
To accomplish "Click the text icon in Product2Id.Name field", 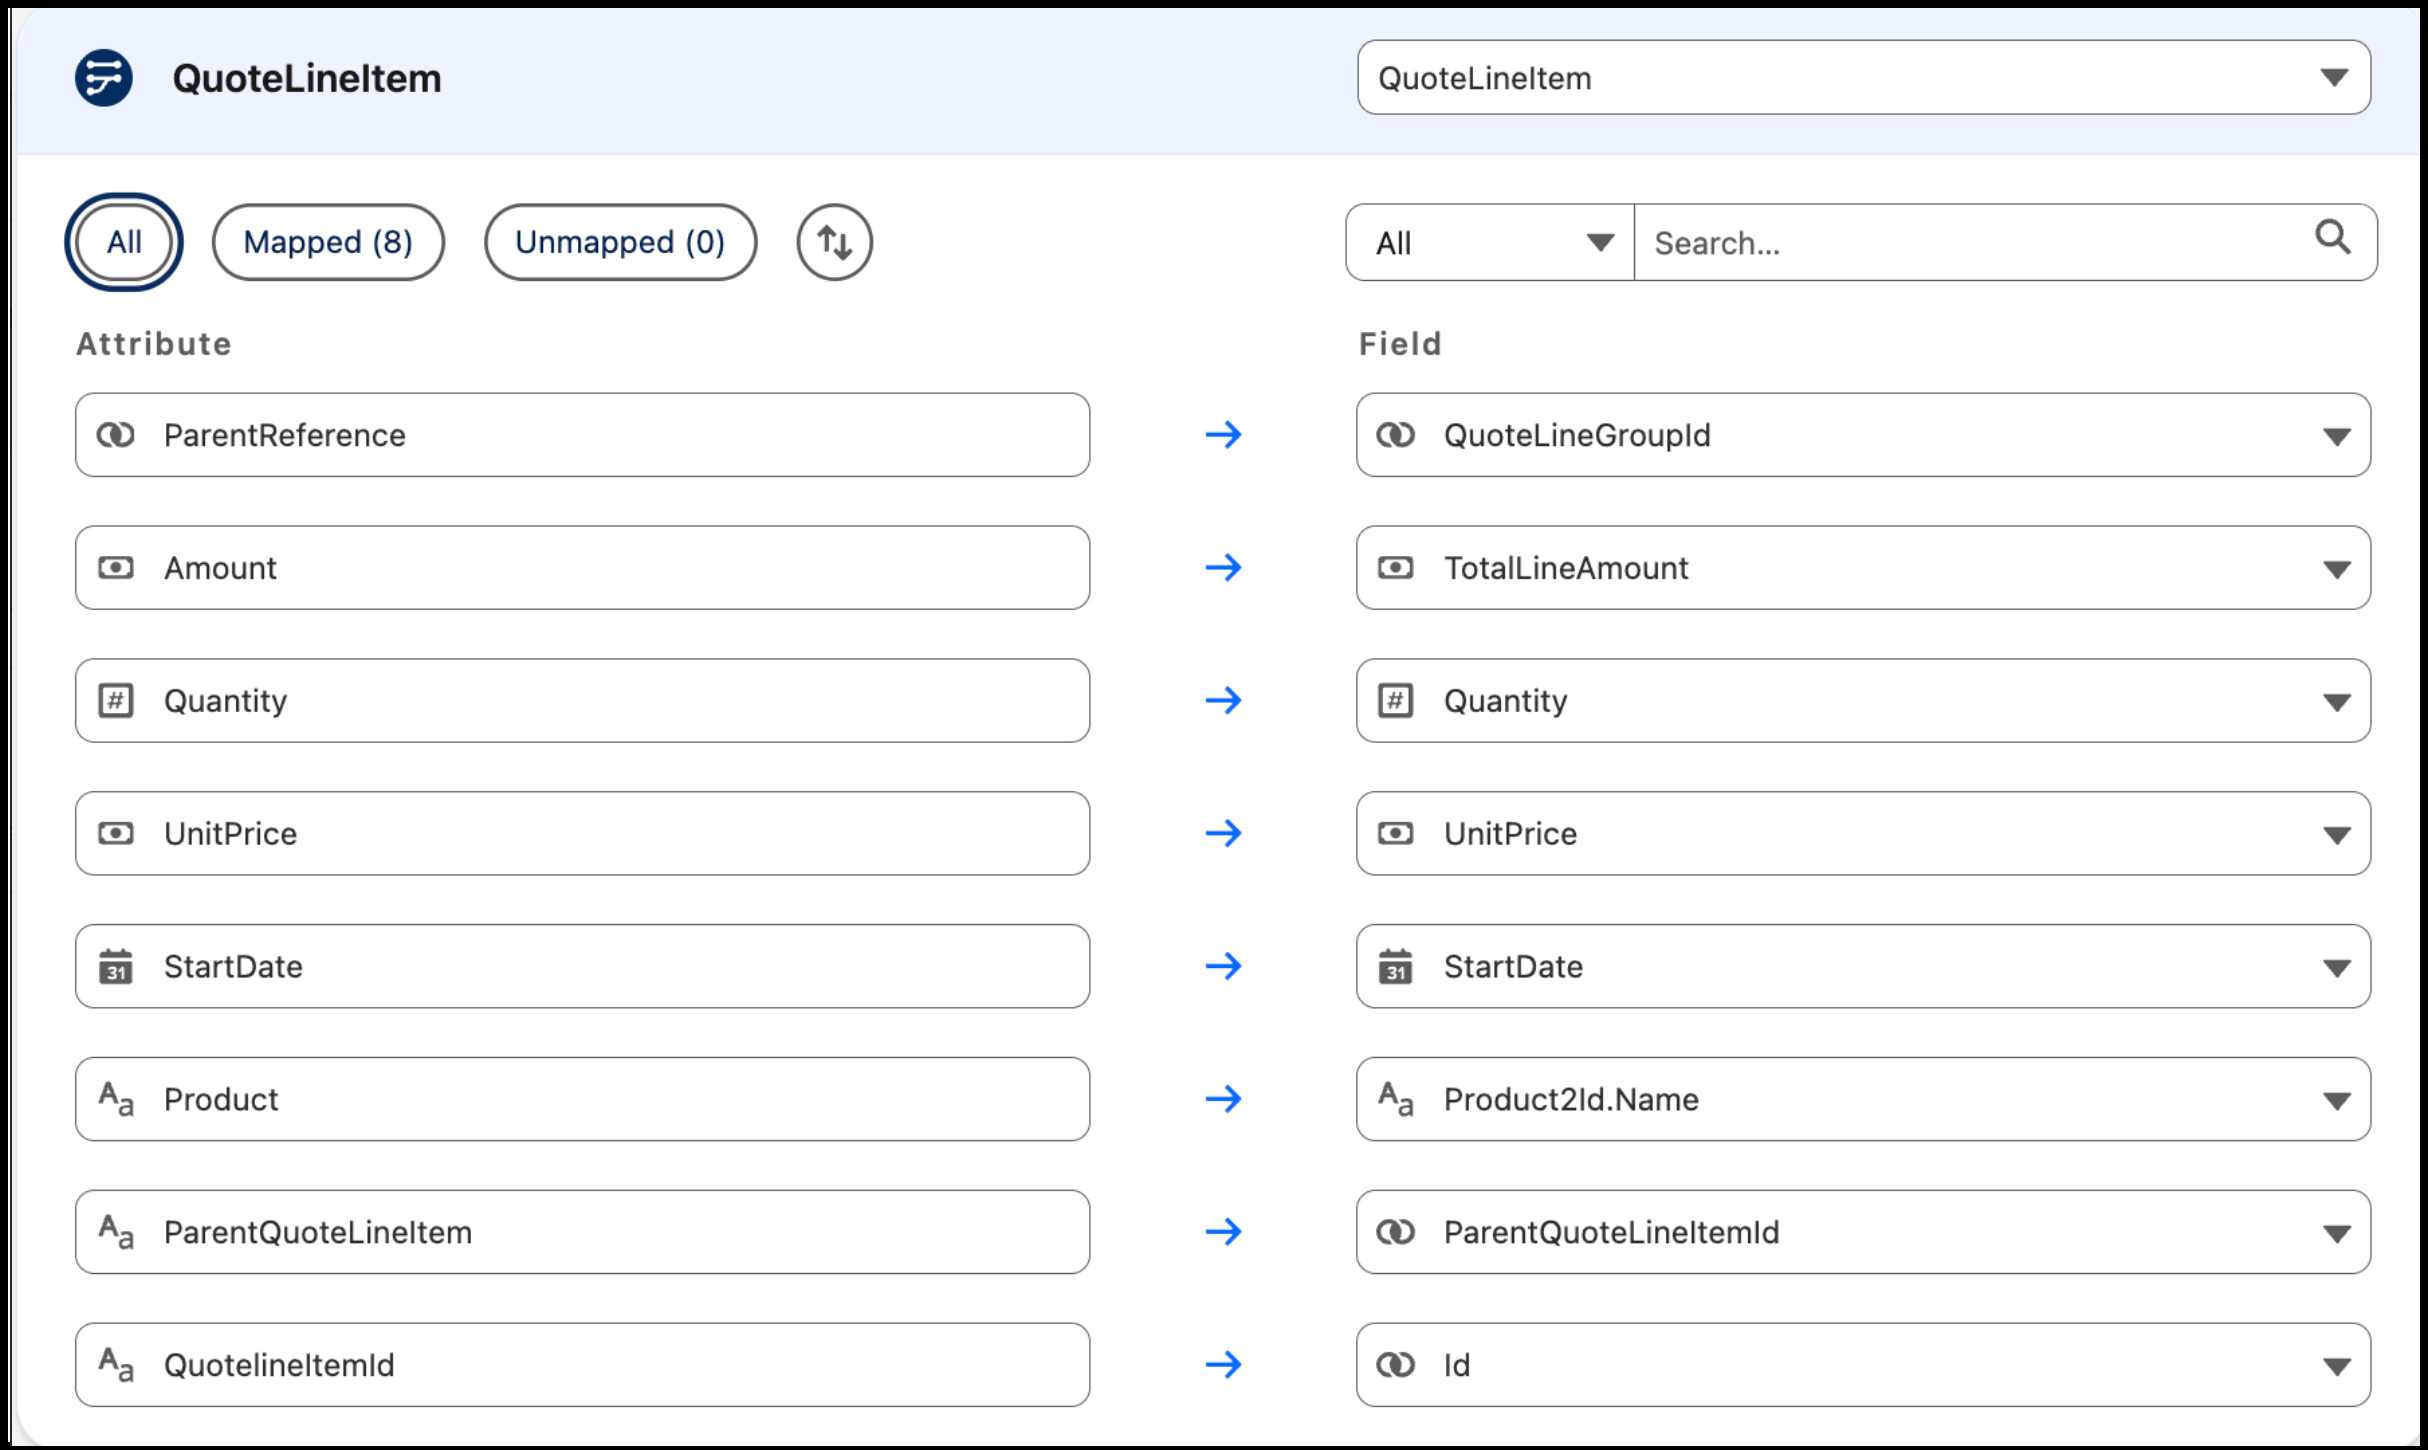I will pyautogui.click(x=1396, y=1099).
